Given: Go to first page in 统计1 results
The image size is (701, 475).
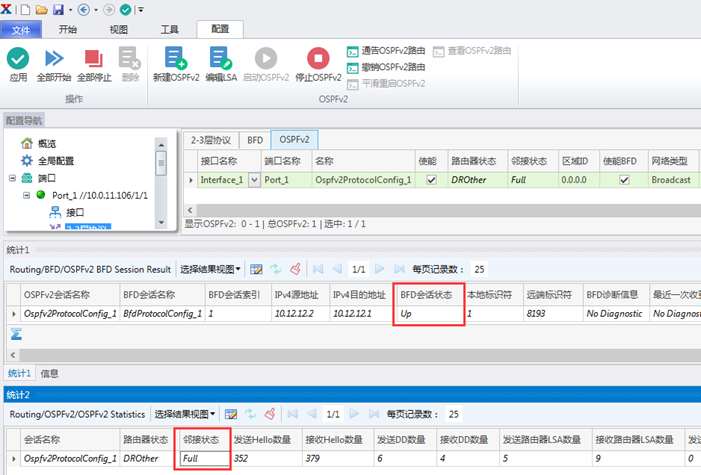Looking at the screenshot, I should pos(318,269).
